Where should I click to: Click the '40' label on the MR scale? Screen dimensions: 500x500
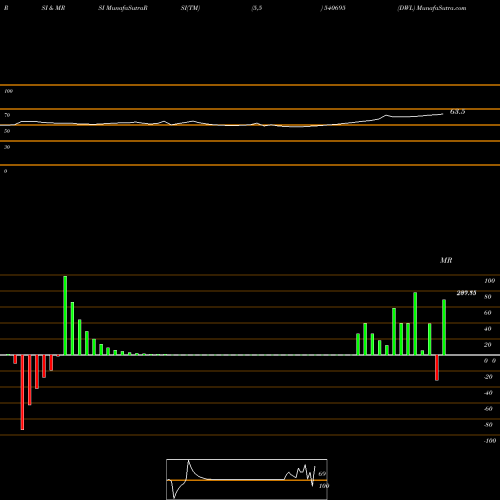488,329
